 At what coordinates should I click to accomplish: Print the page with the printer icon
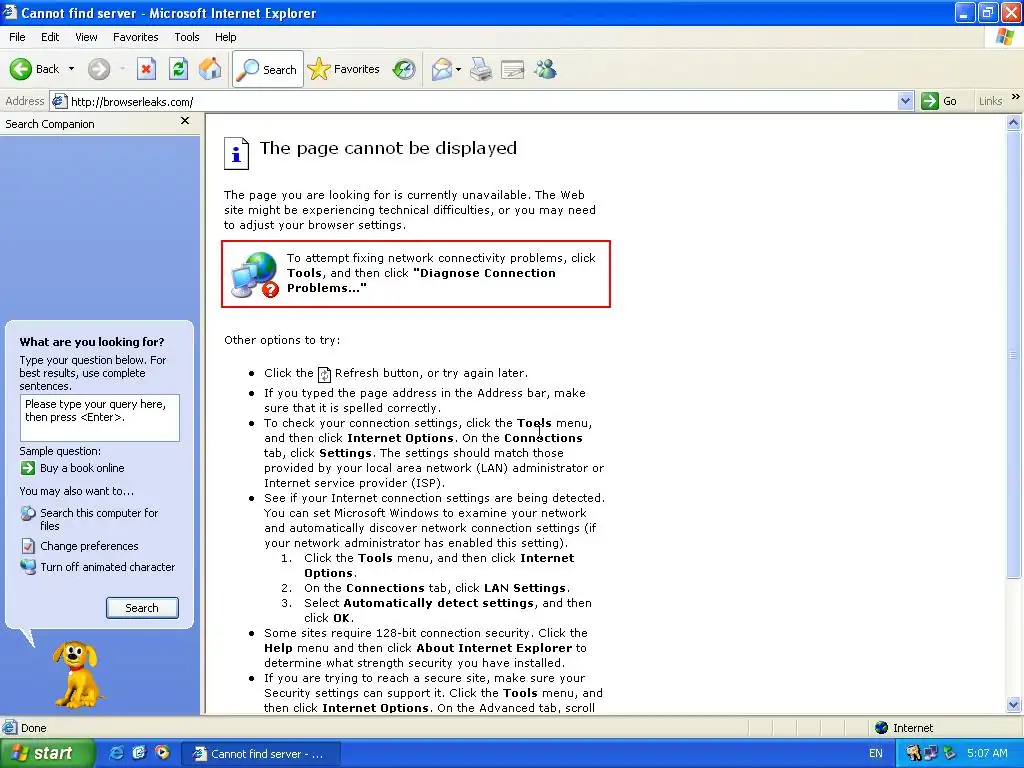481,69
